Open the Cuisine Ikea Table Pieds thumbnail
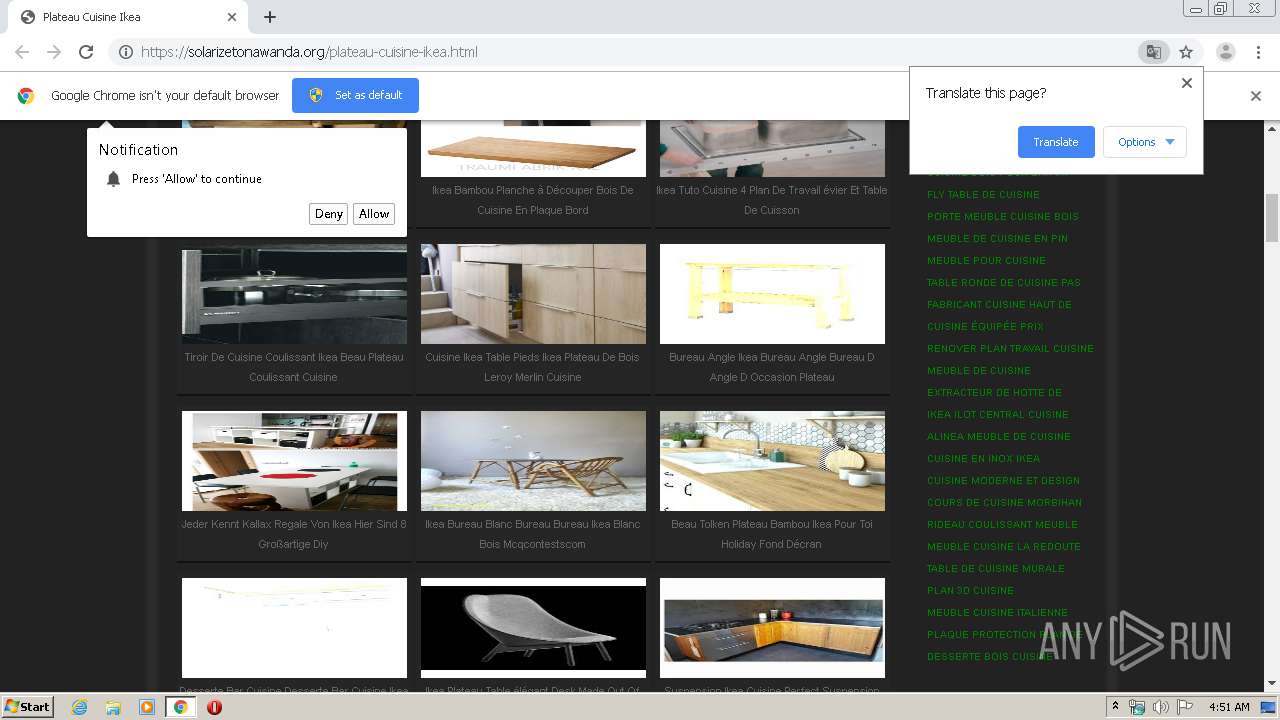This screenshot has width=1280, height=720. (533, 294)
